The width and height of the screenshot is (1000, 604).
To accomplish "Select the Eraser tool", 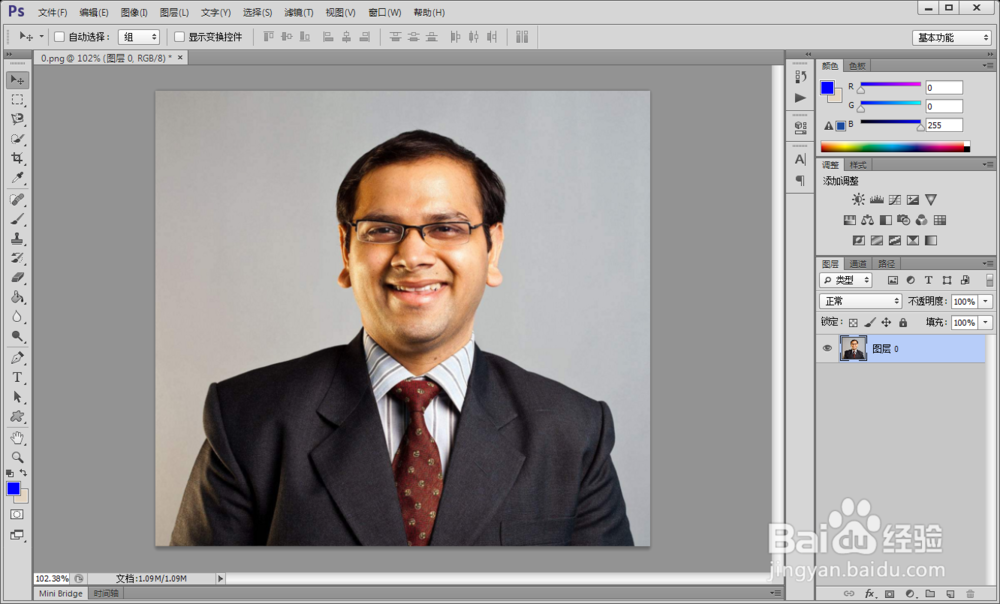I will coord(17,277).
